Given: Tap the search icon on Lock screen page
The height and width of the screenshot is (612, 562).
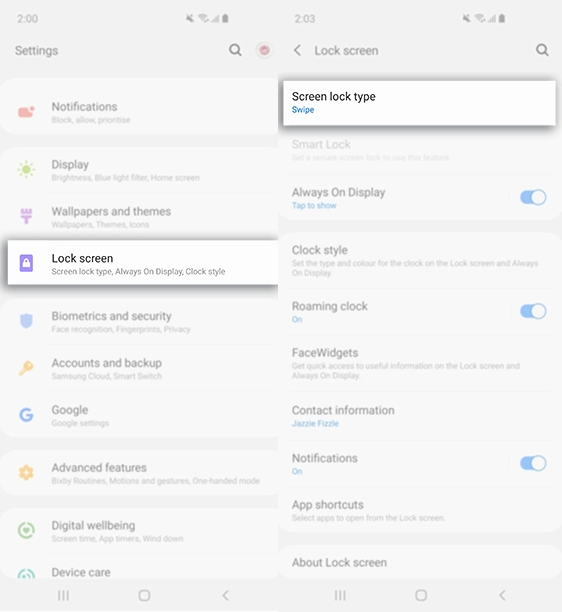Looking at the screenshot, I should click(x=542, y=50).
